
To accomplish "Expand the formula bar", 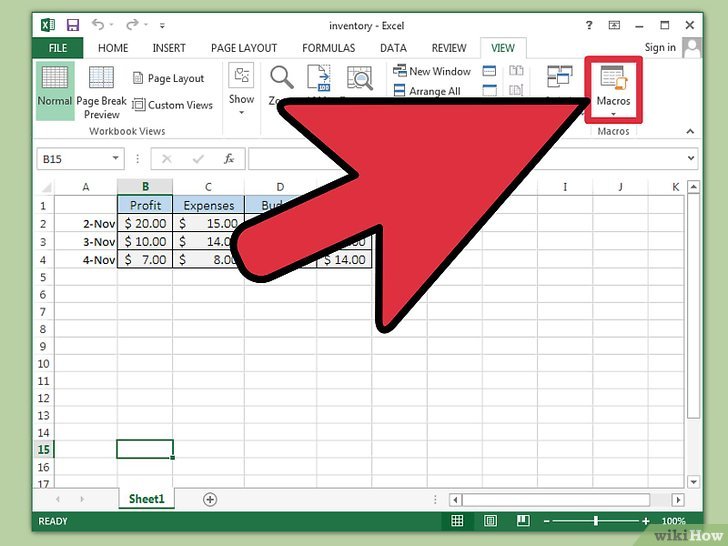I will click(x=691, y=159).
